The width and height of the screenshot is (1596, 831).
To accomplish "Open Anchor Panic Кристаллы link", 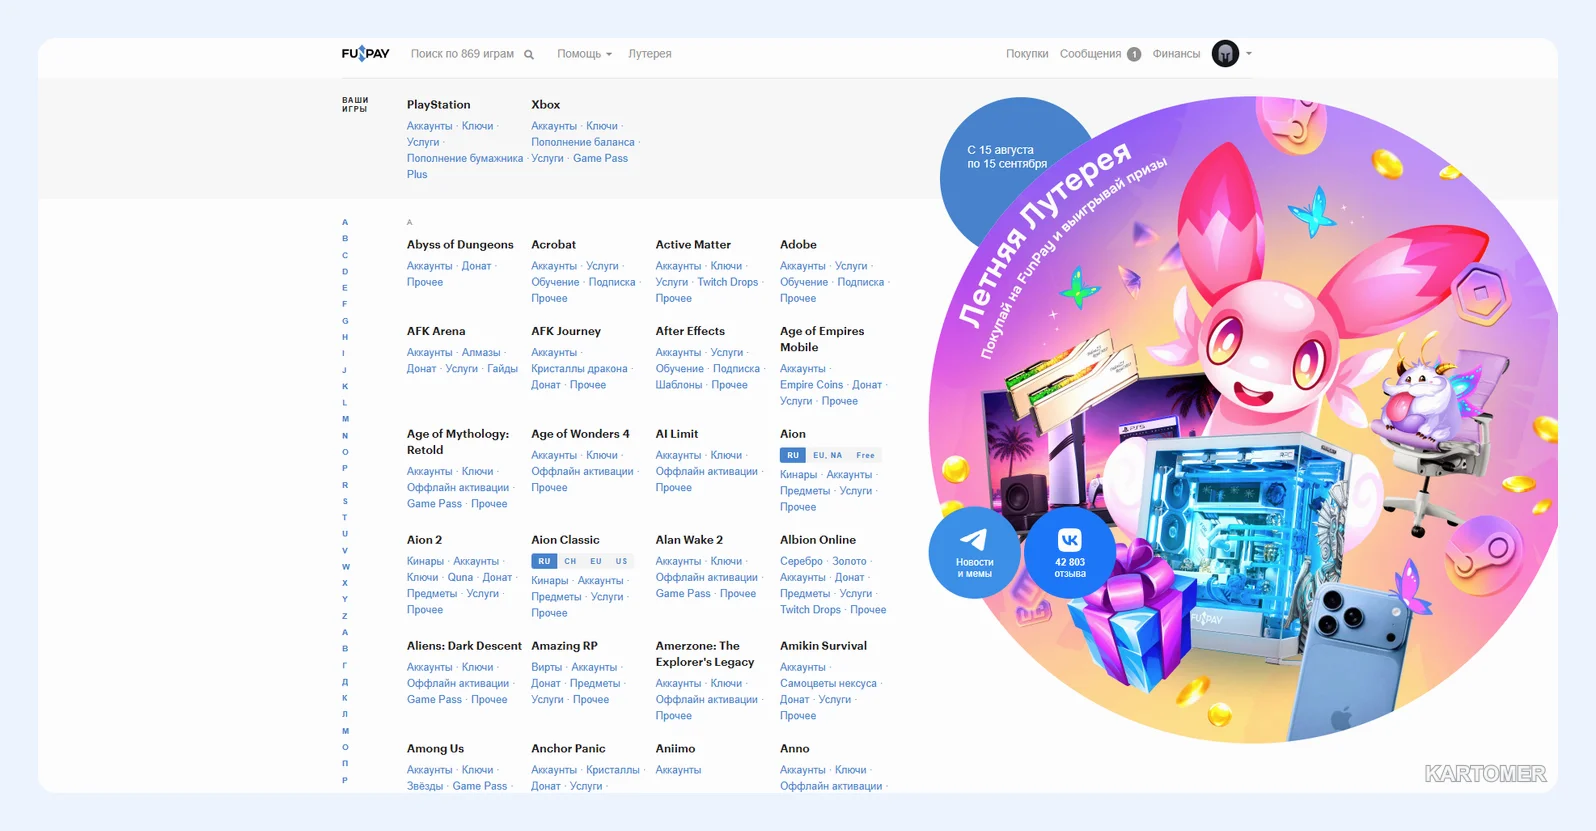I will (x=613, y=770).
